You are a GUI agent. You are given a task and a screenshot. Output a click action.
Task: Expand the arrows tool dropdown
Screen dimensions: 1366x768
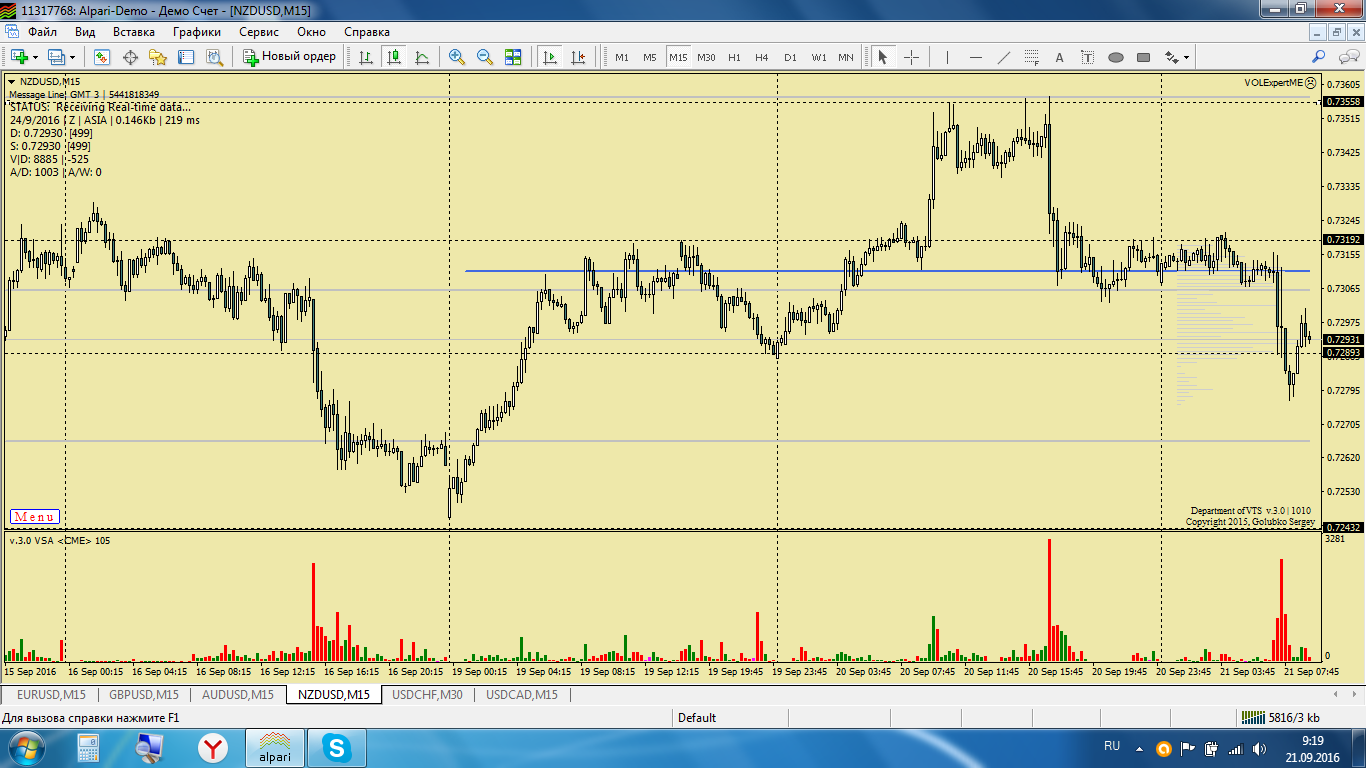(x=1186, y=57)
